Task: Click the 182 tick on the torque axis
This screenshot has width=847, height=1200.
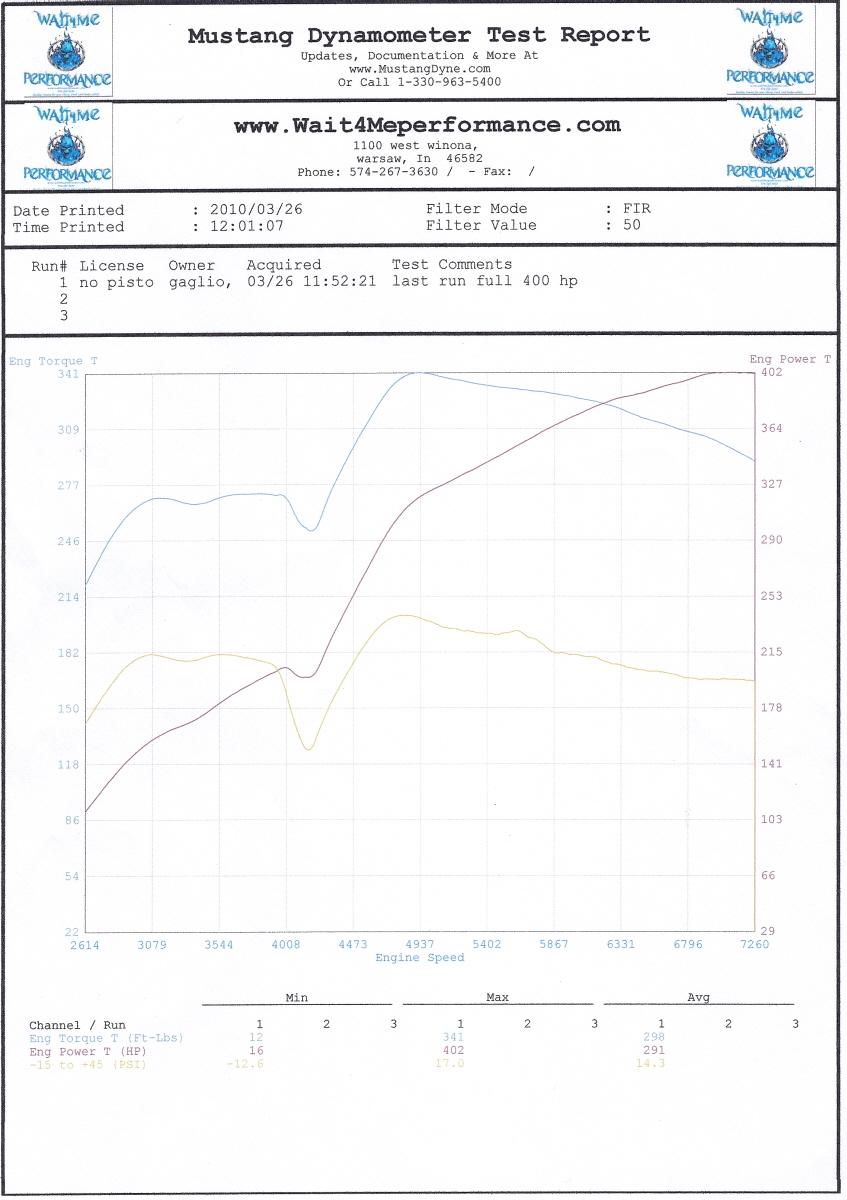Action: [68, 654]
